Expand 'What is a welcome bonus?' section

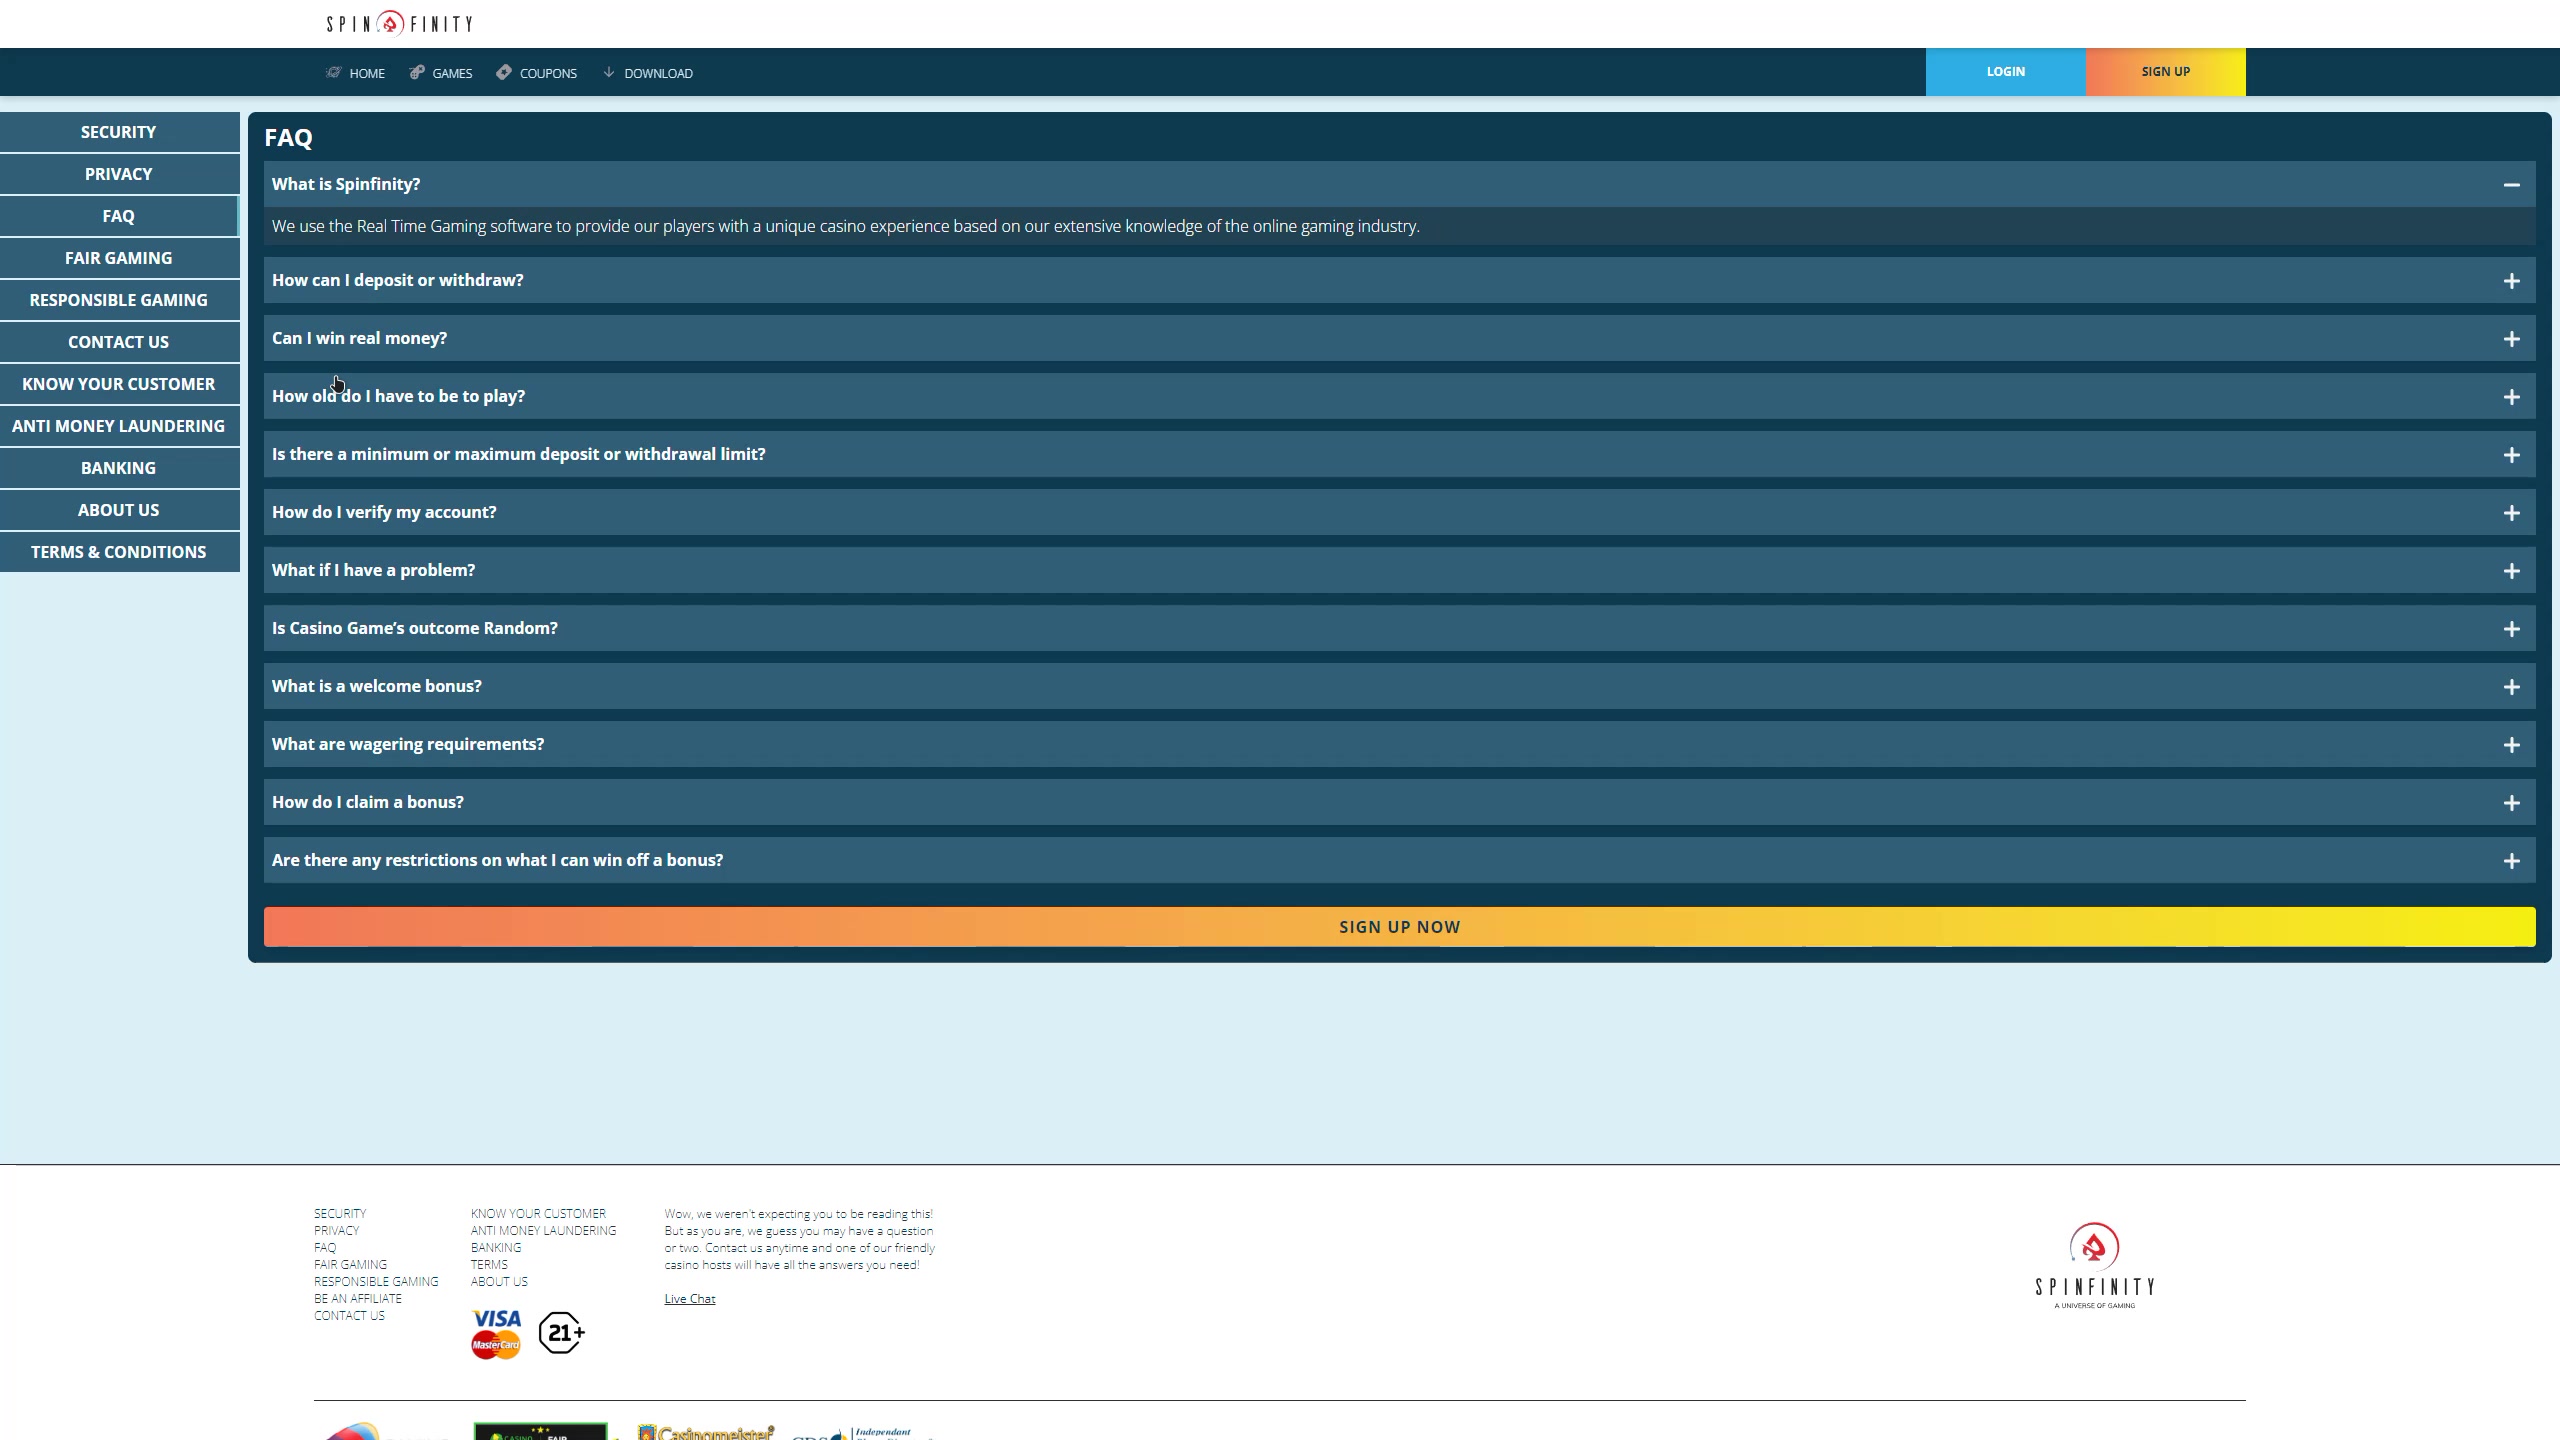coord(377,686)
